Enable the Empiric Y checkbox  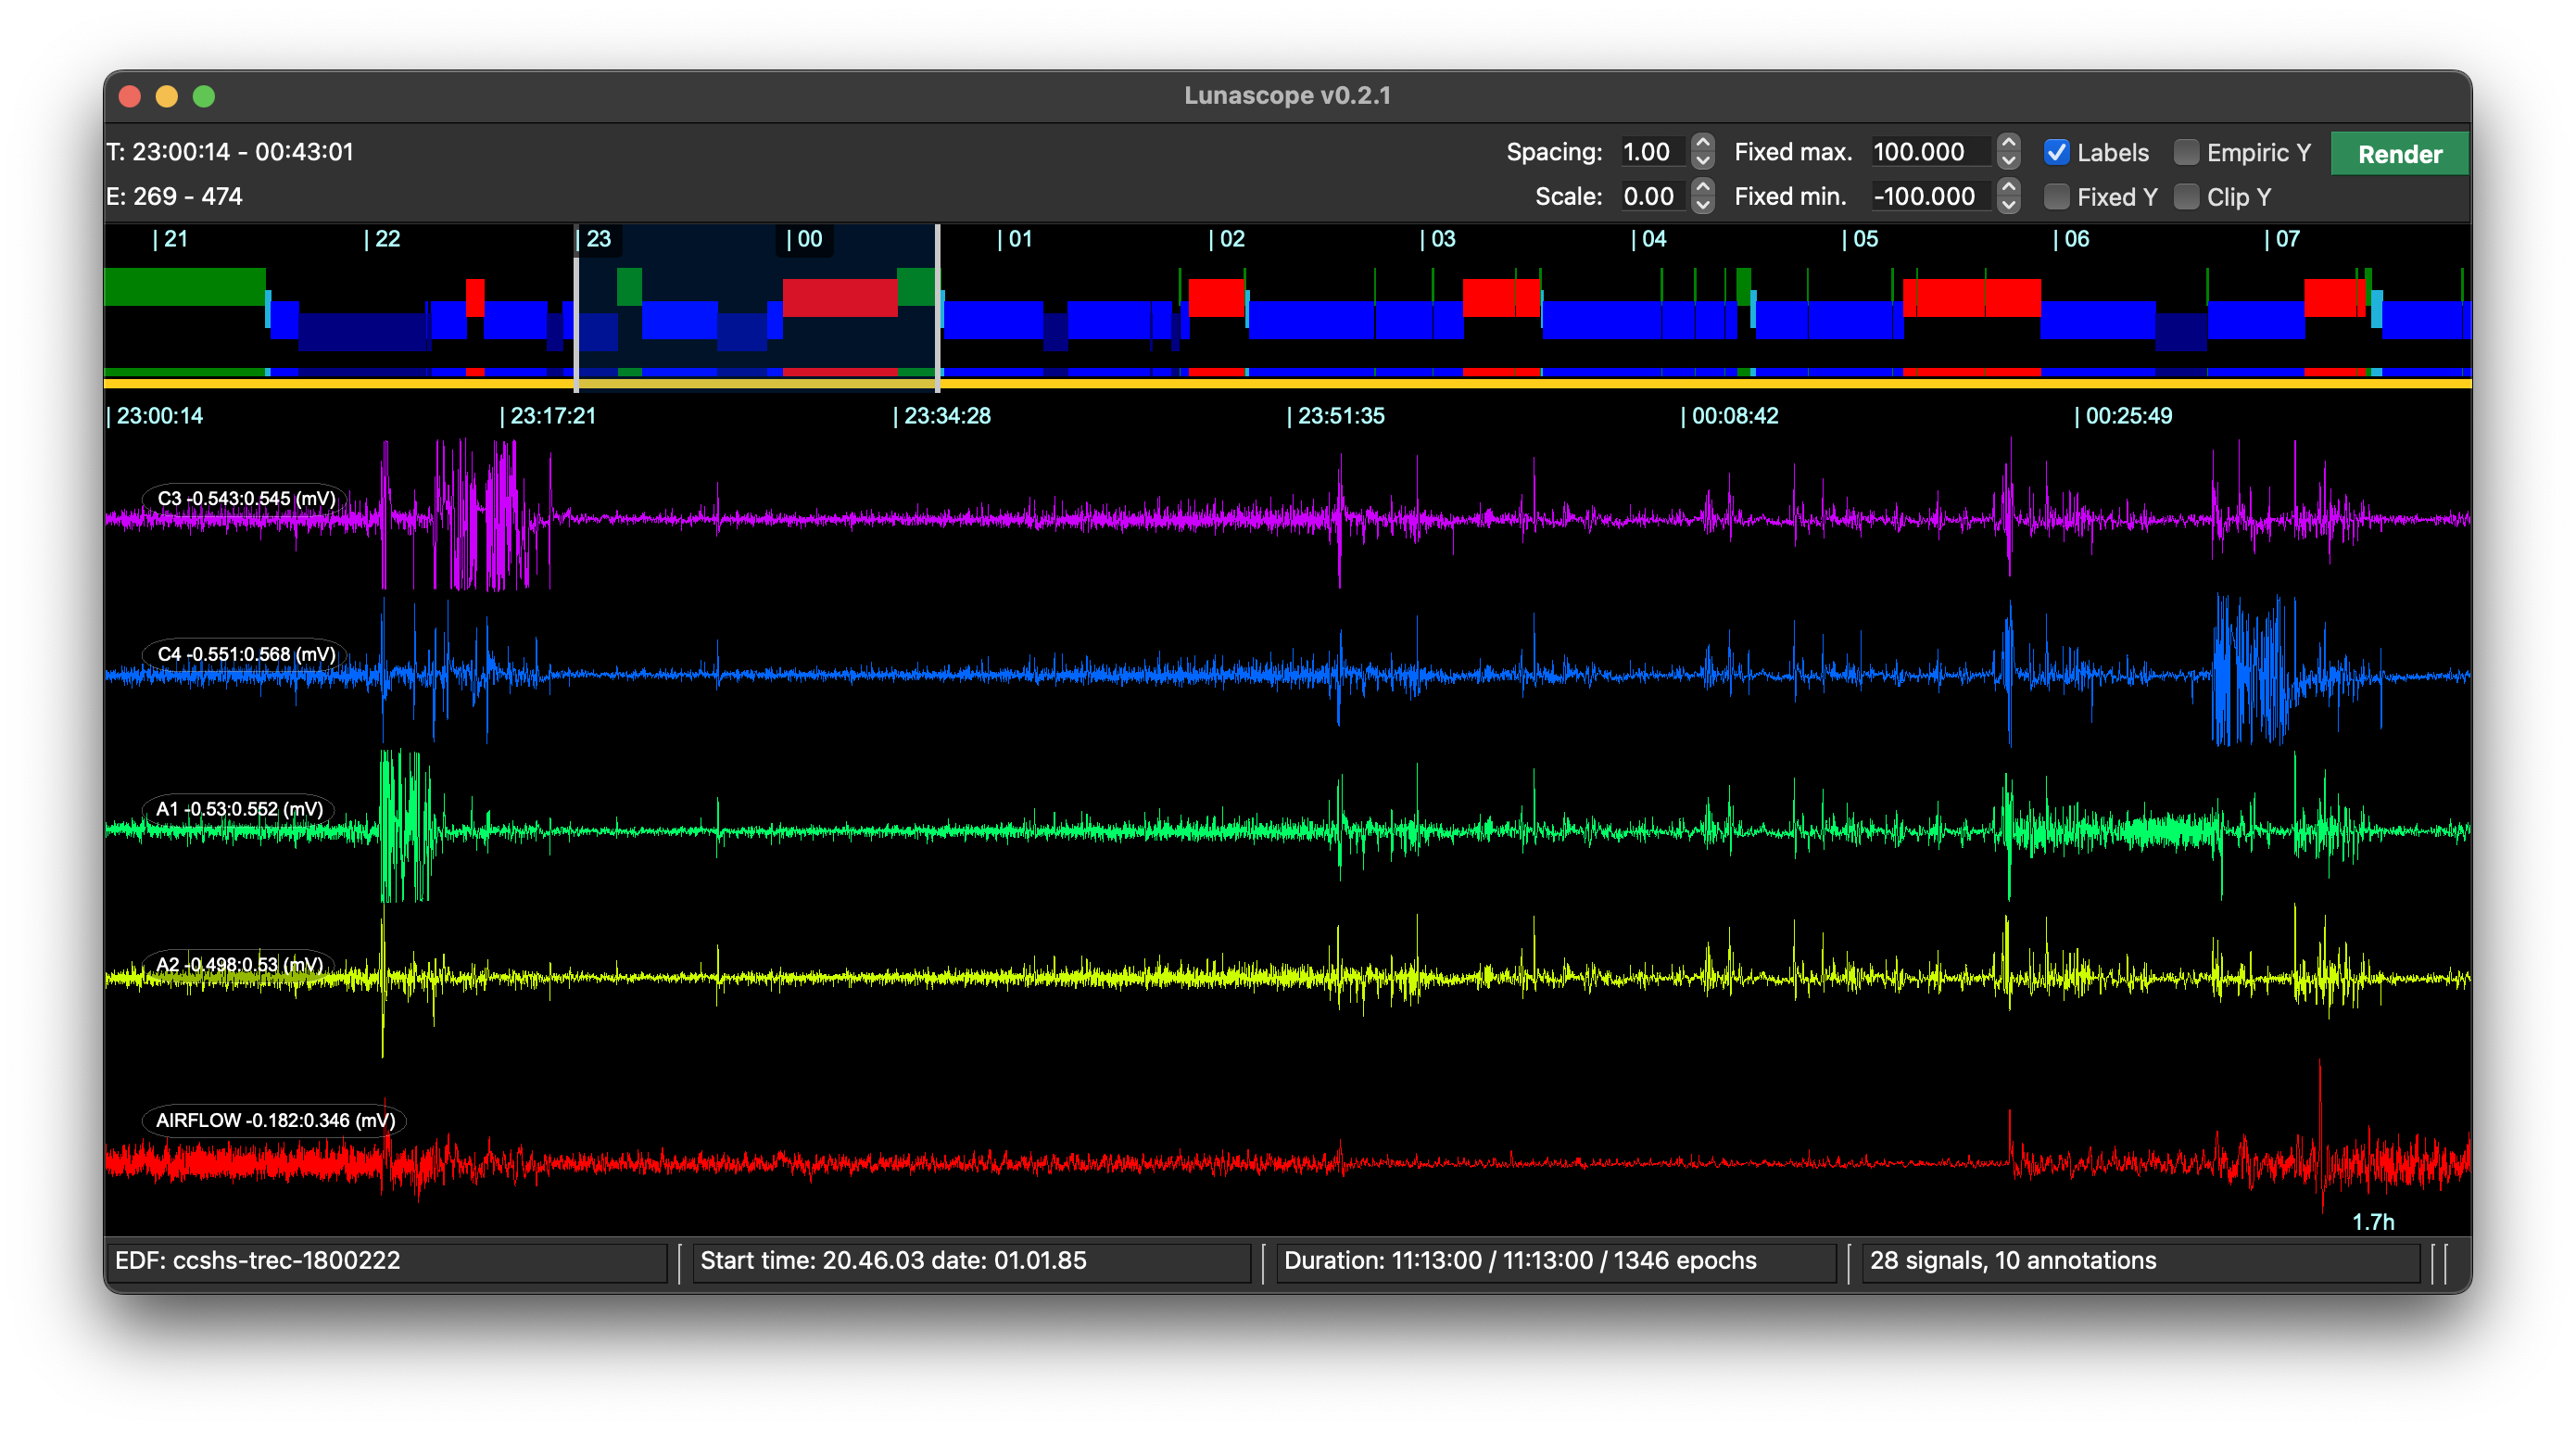2186,152
